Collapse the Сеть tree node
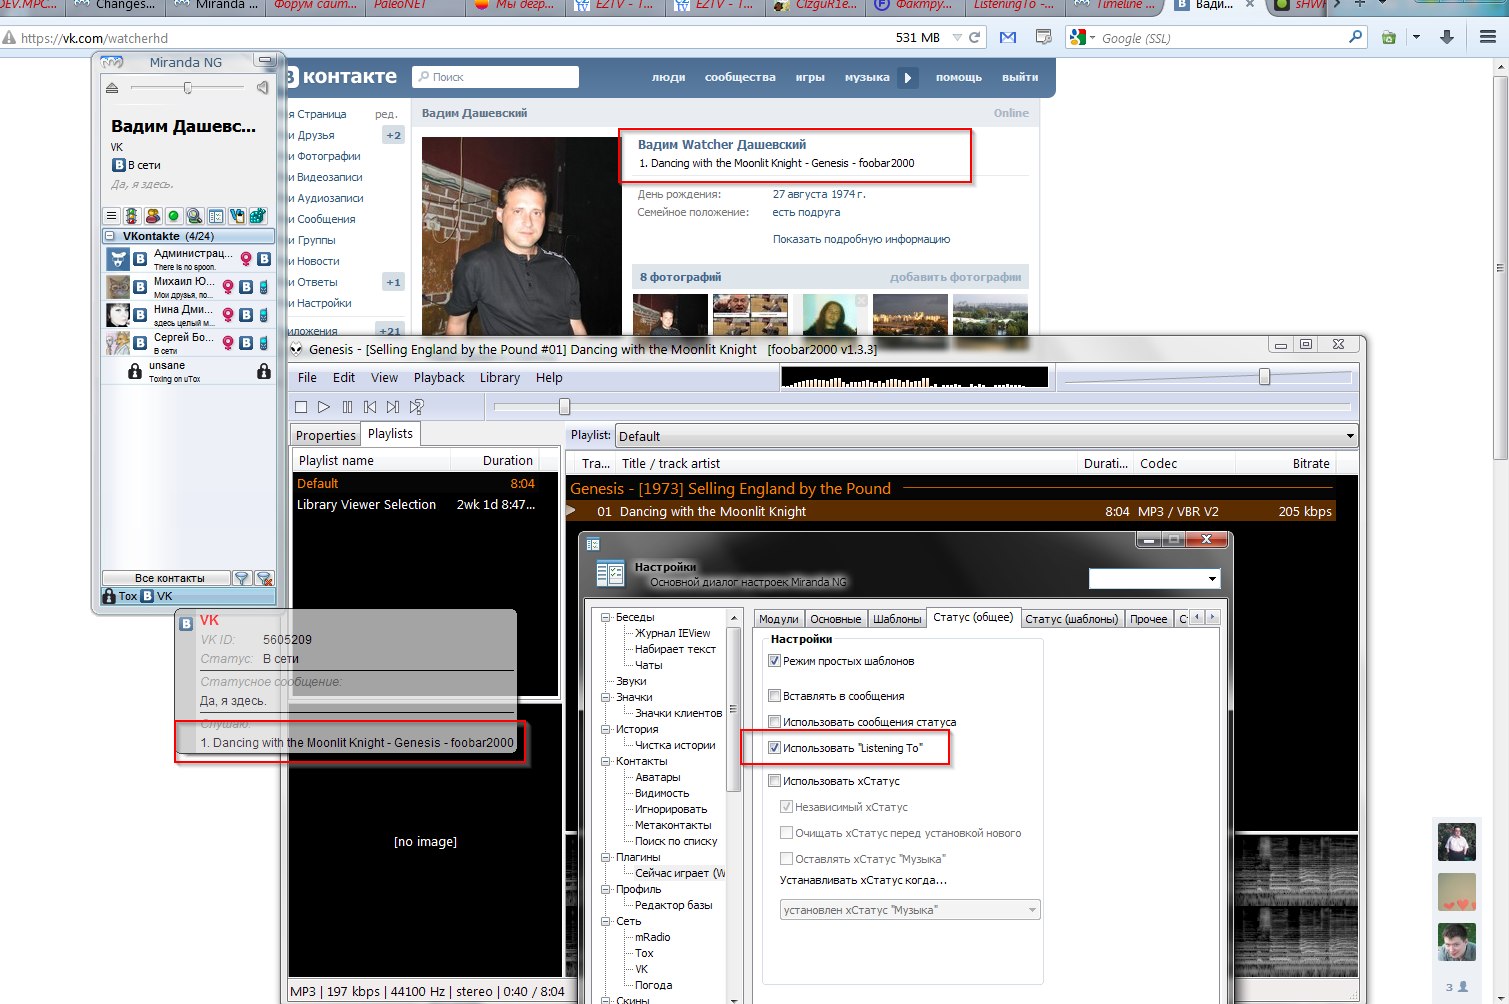This screenshot has width=1509, height=1004. point(606,921)
